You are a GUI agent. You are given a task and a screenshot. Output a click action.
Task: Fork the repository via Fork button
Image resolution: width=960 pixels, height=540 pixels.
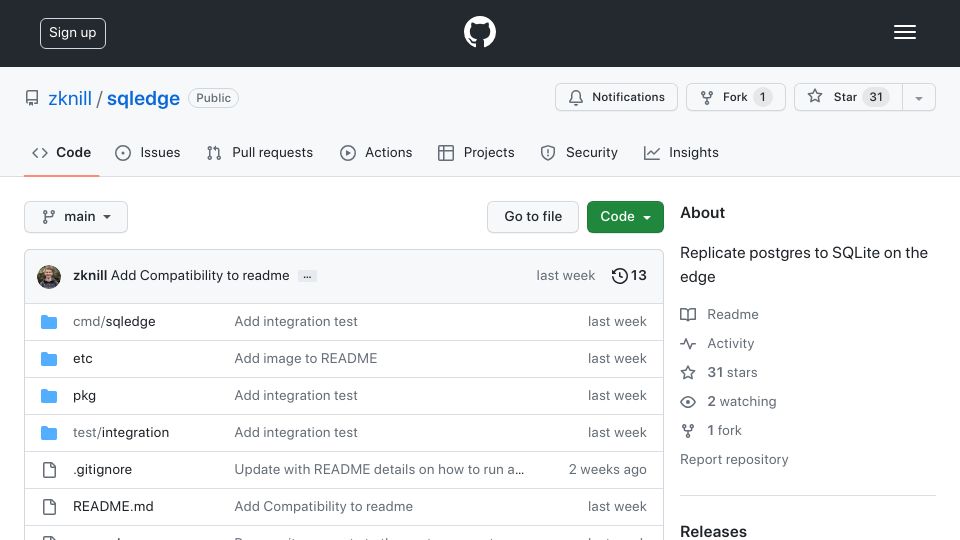735,97
